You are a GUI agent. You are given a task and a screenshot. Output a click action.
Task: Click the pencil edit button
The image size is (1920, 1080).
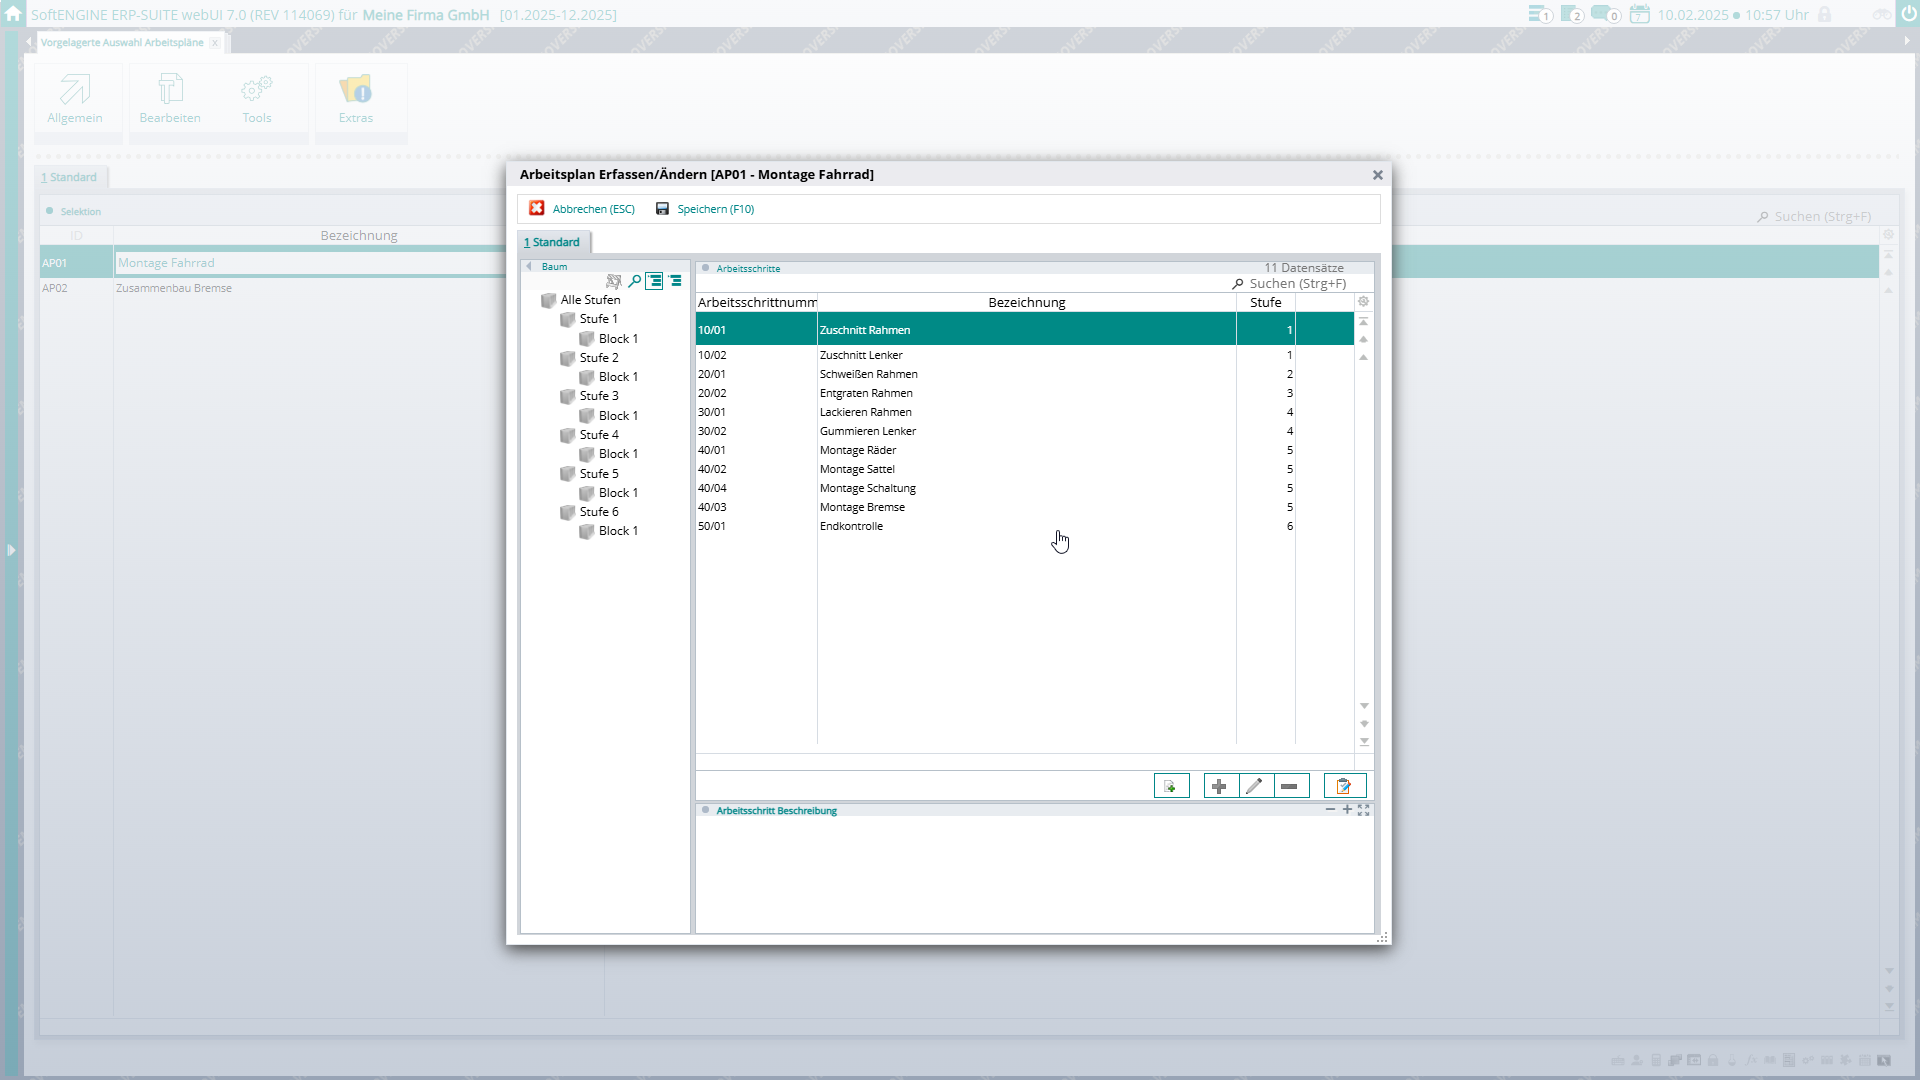pyautogui.click(x=1255, y=786)
